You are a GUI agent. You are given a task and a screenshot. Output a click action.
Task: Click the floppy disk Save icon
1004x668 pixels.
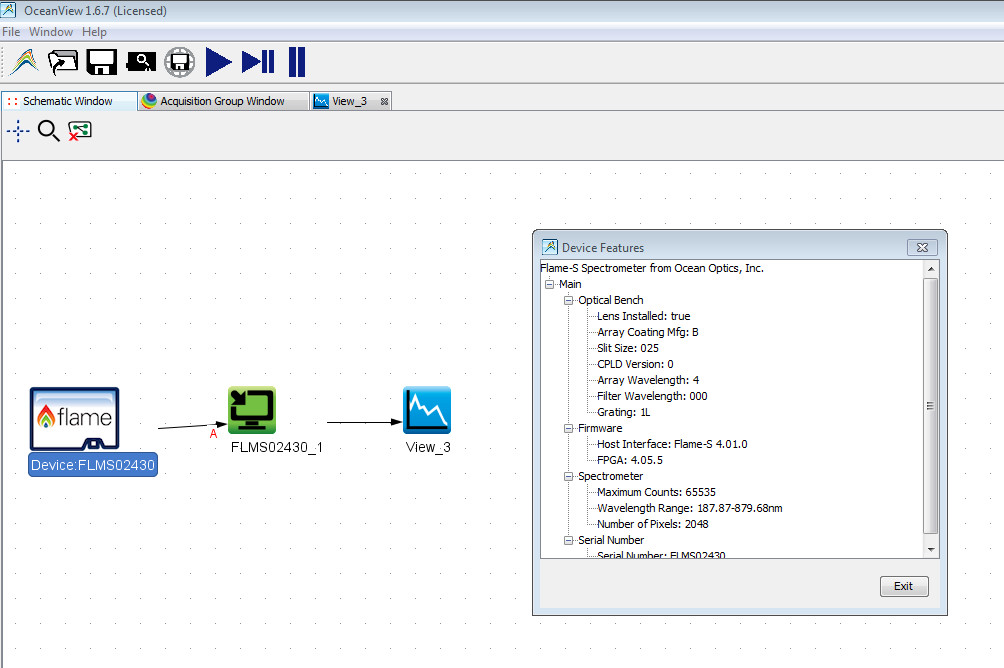coord(102,62)
